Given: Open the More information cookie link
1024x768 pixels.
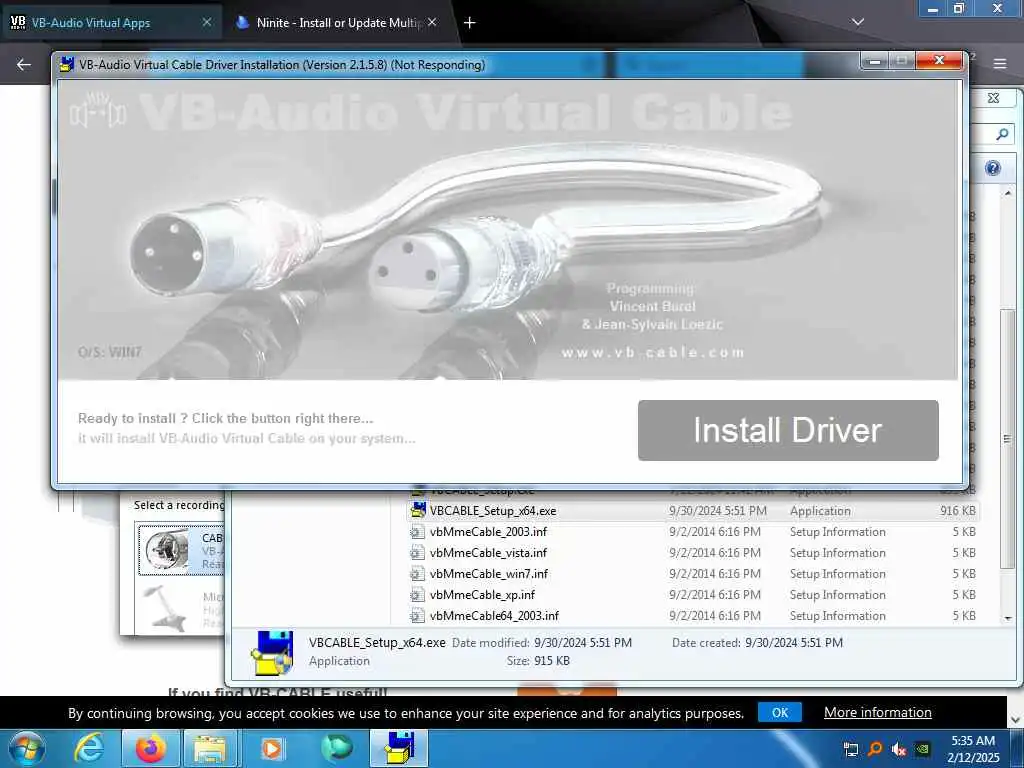Looking at the screenshot, I should 877,712.
